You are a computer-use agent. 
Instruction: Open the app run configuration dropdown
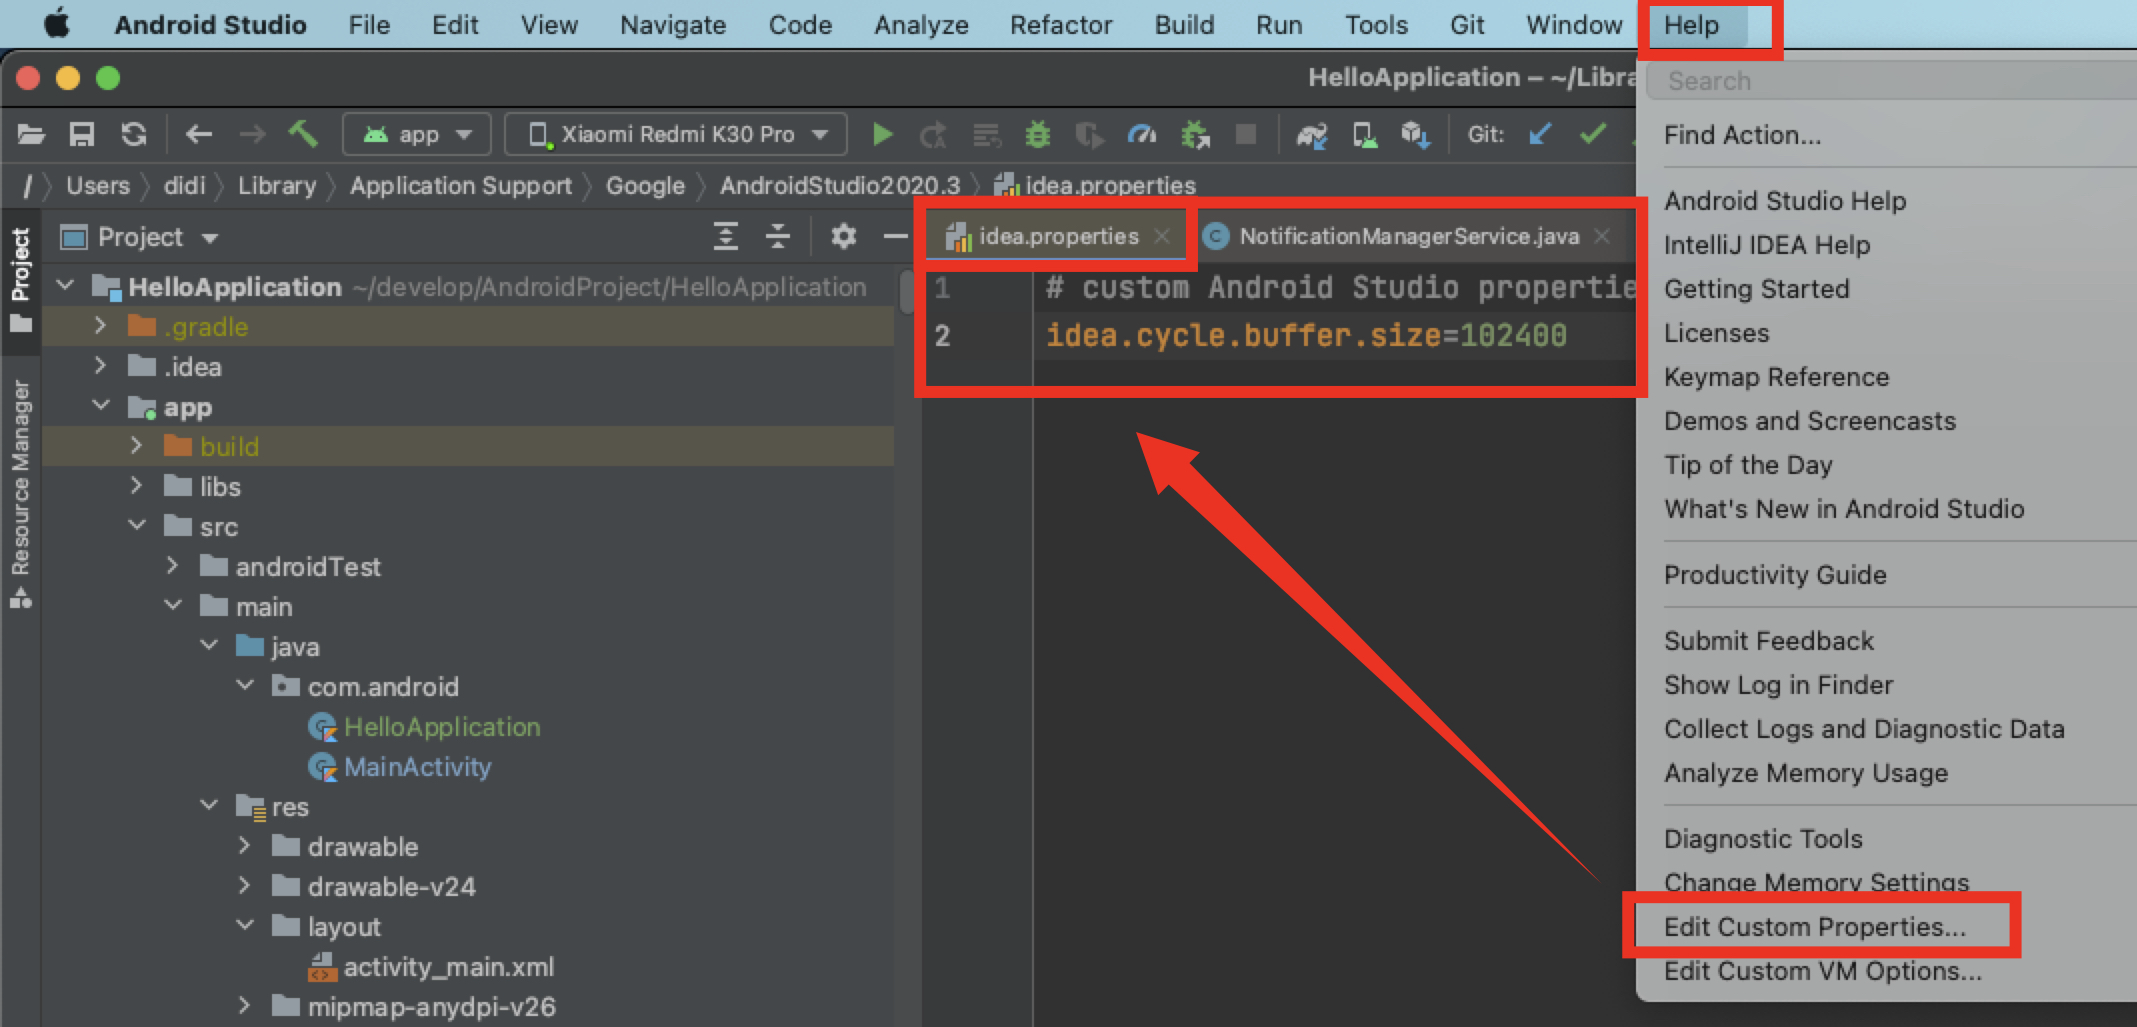417,134
